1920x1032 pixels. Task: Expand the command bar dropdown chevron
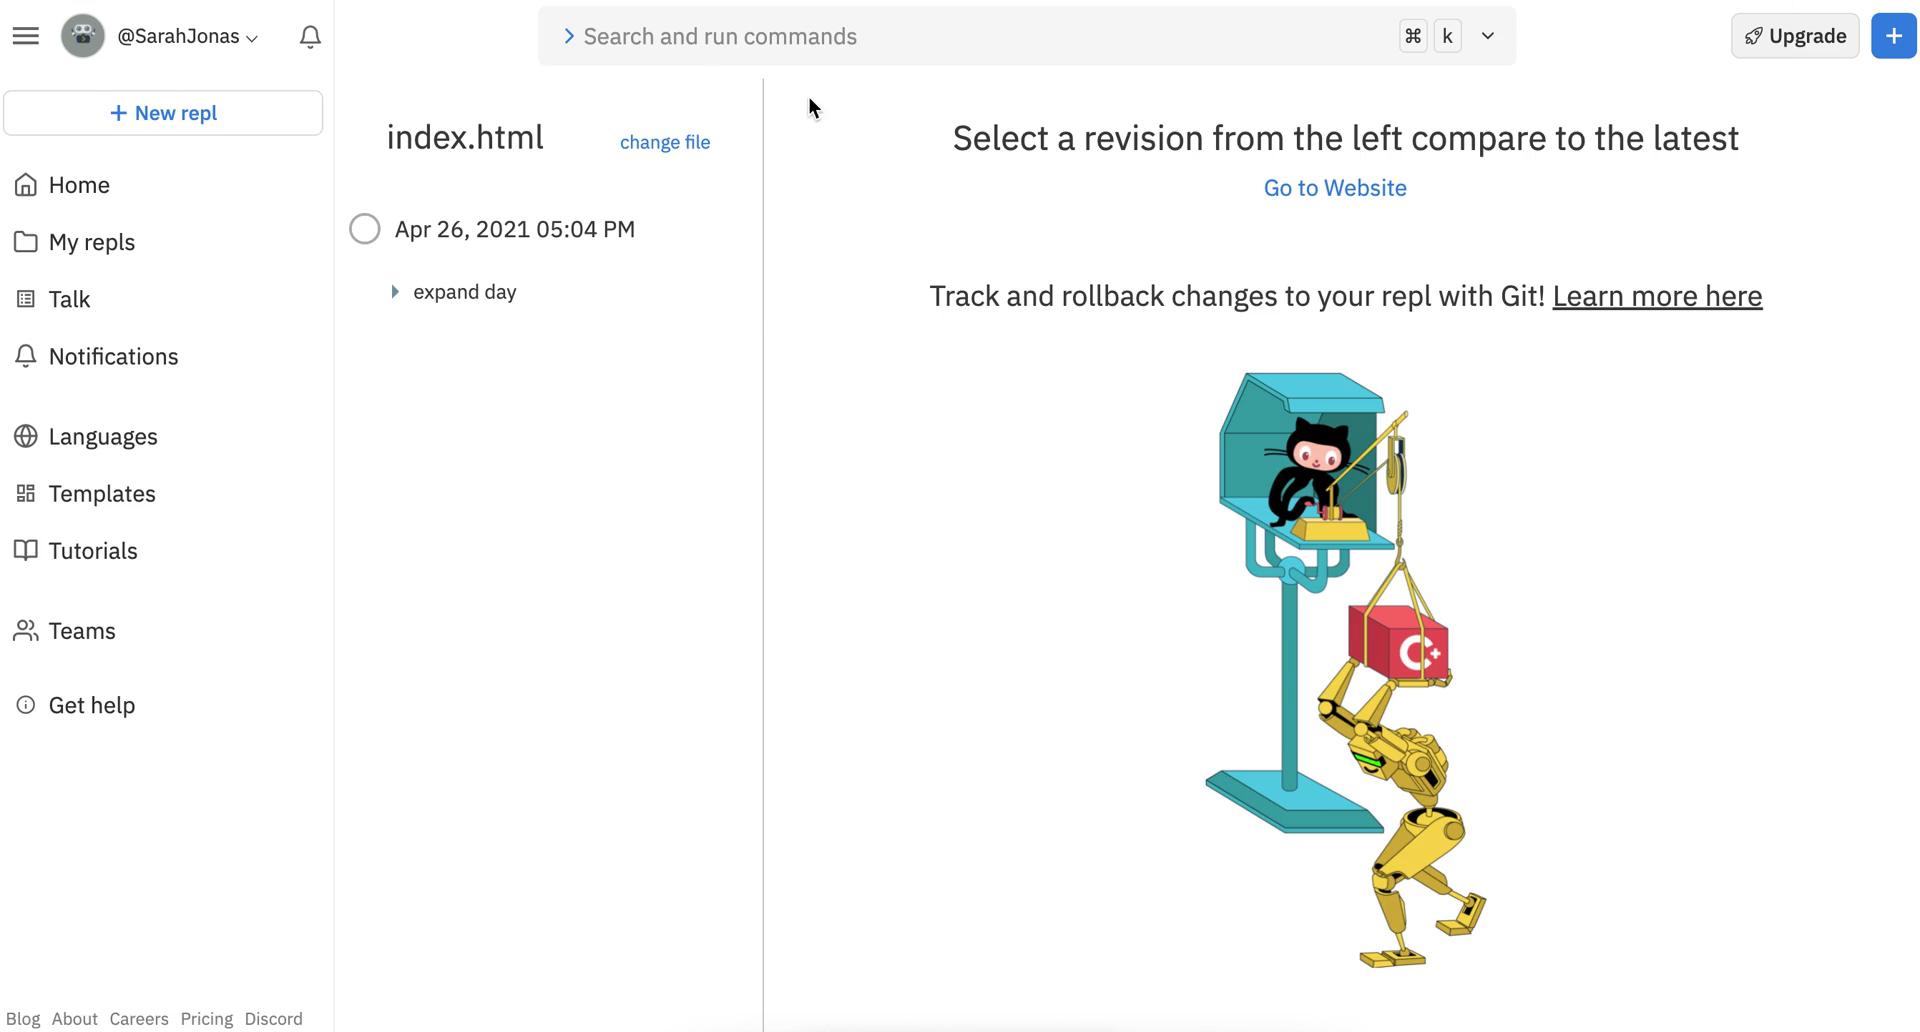(1487, 36)
